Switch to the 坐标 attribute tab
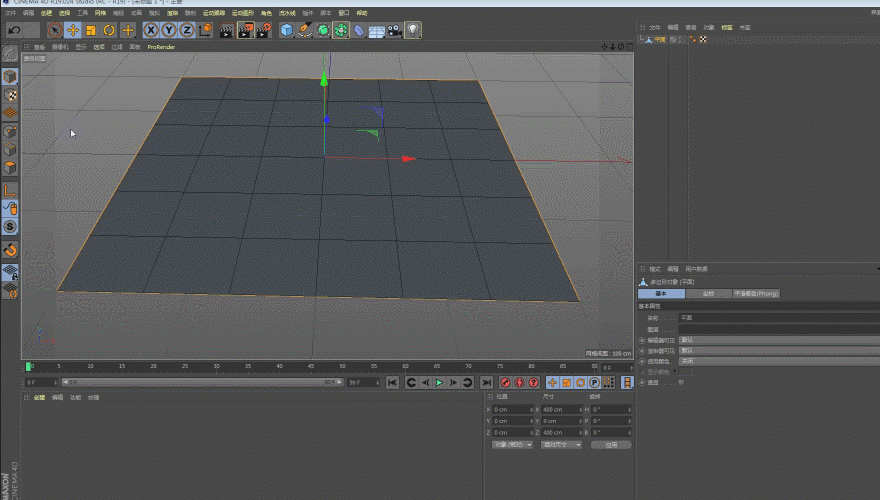 (708, 294)
